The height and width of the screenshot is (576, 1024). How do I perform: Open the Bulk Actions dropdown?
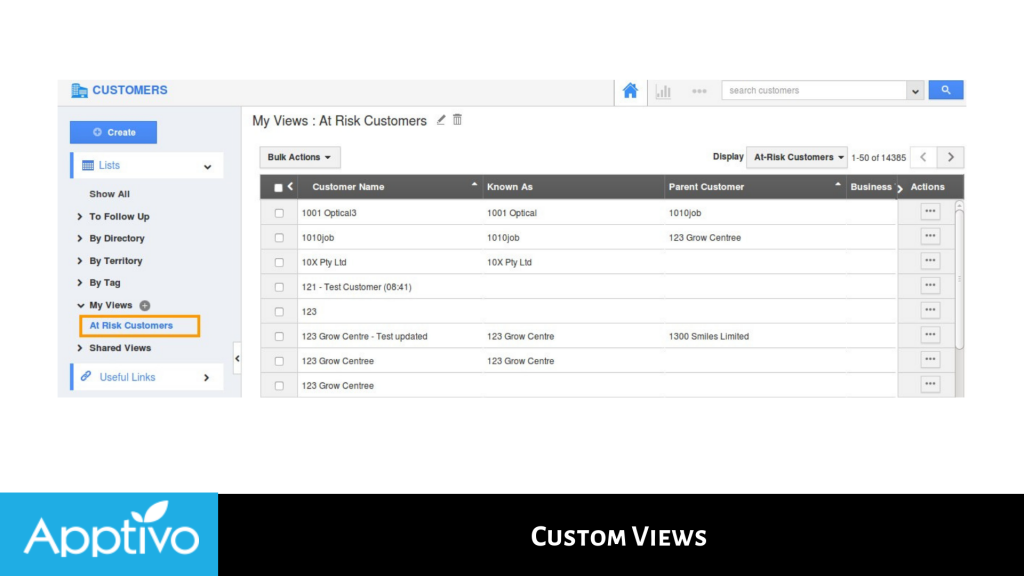[x=298, y=157]
